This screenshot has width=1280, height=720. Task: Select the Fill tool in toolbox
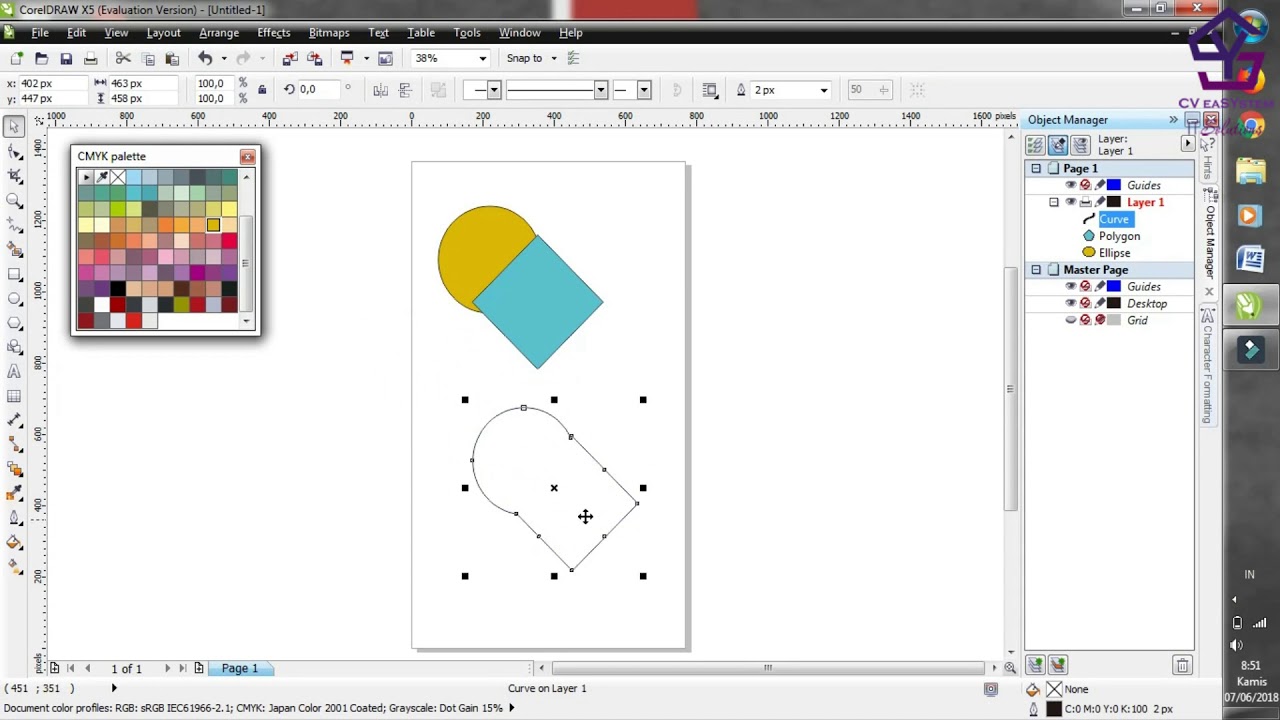14,543
